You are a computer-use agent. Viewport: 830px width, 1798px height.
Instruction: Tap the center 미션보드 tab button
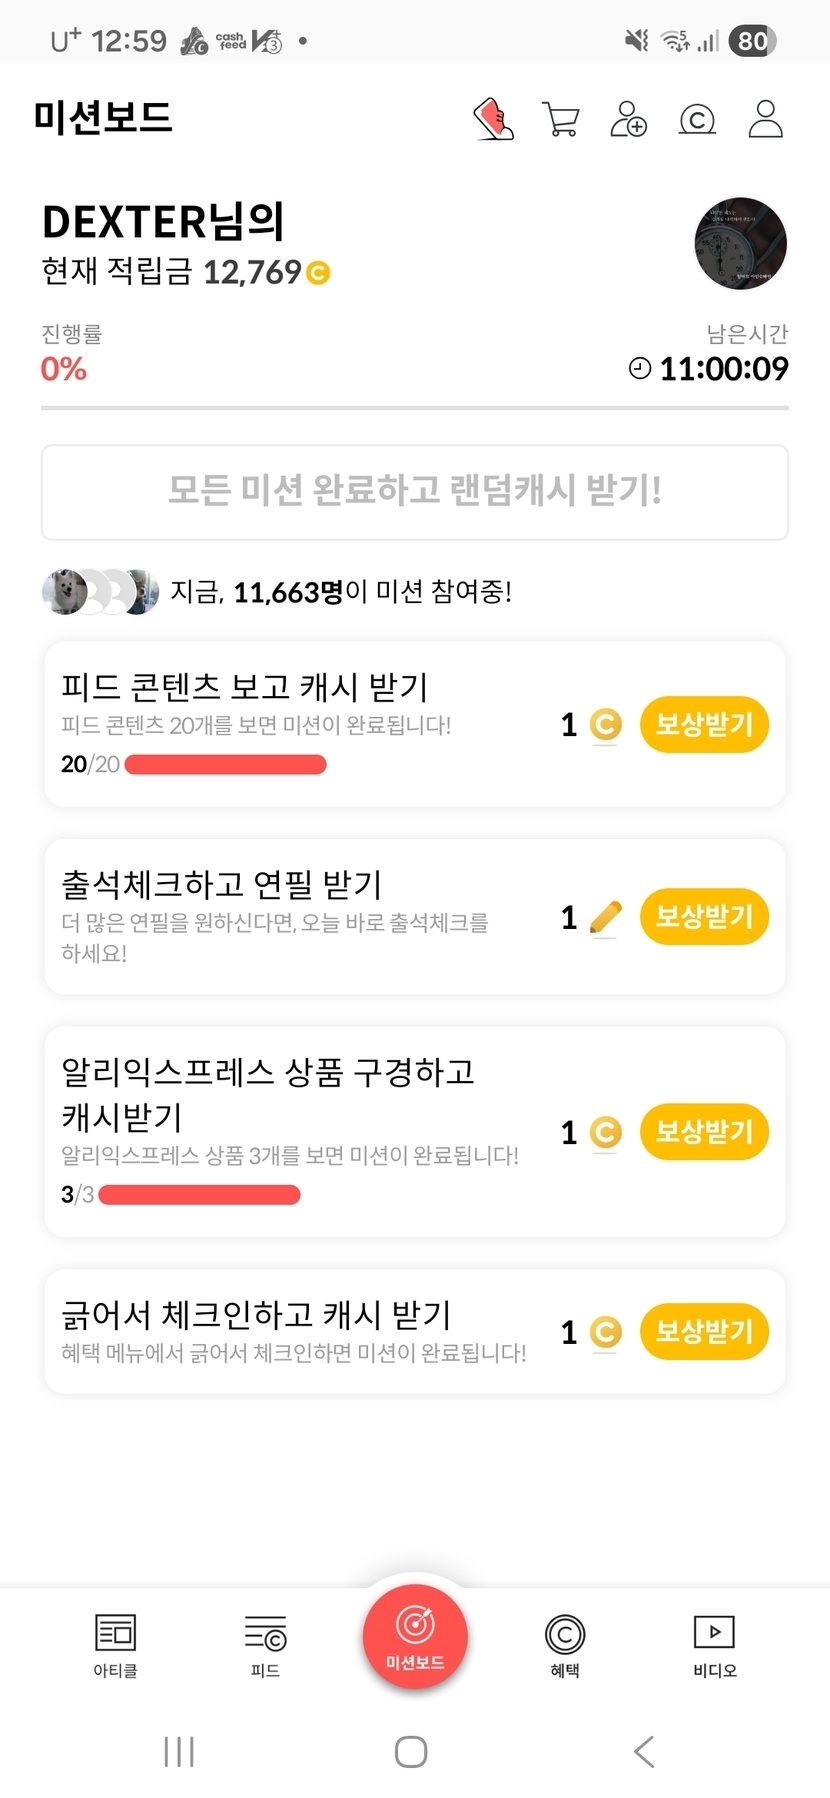415,1636
